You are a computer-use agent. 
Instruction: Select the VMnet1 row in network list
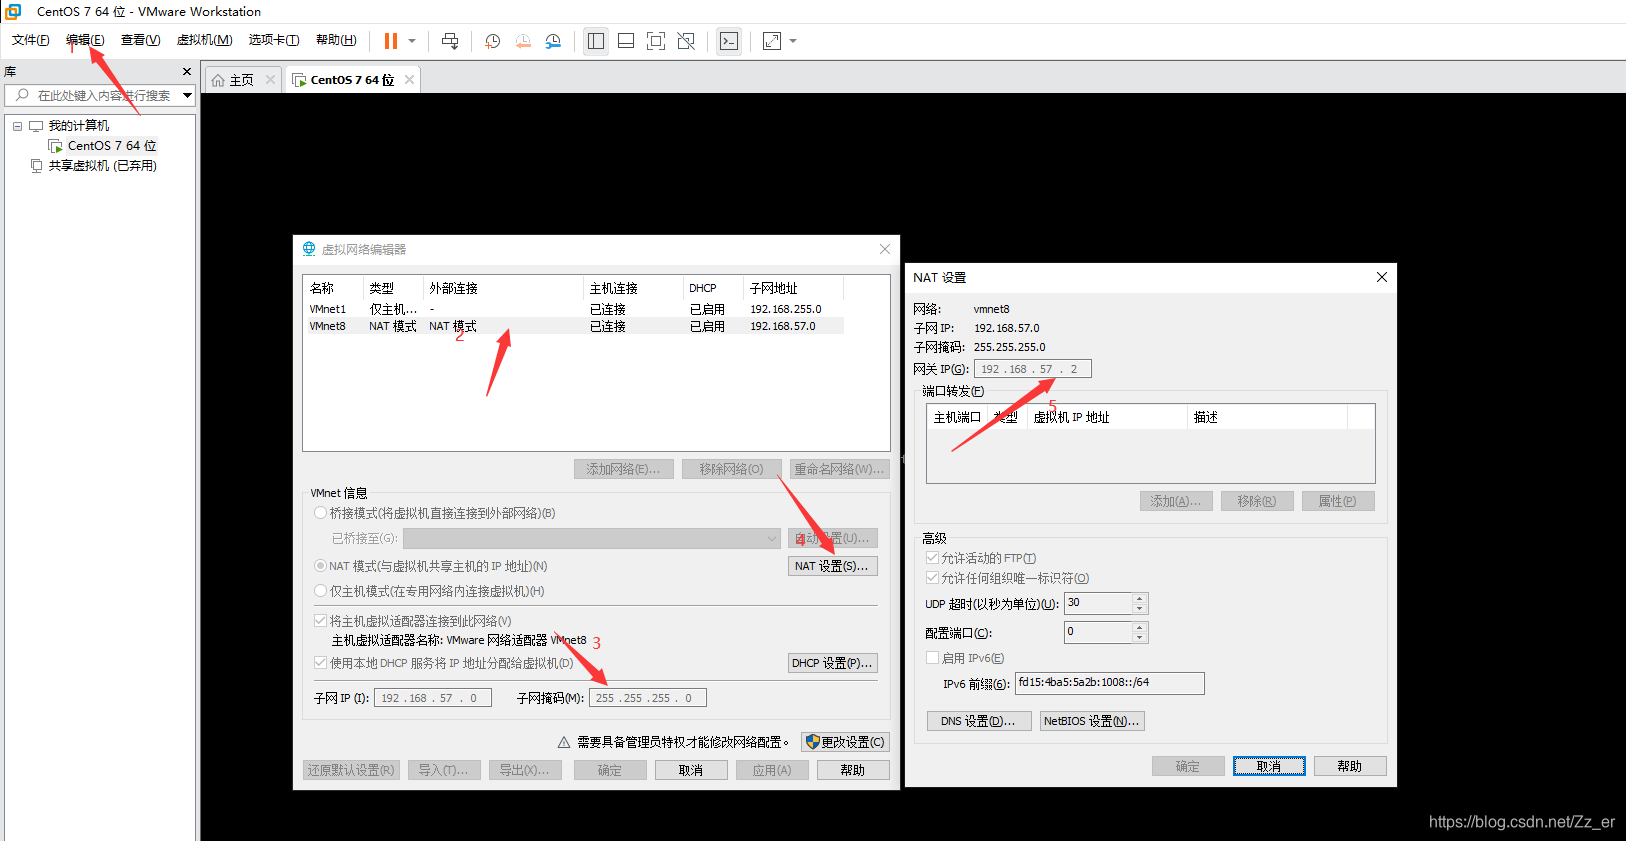point(574,309)
